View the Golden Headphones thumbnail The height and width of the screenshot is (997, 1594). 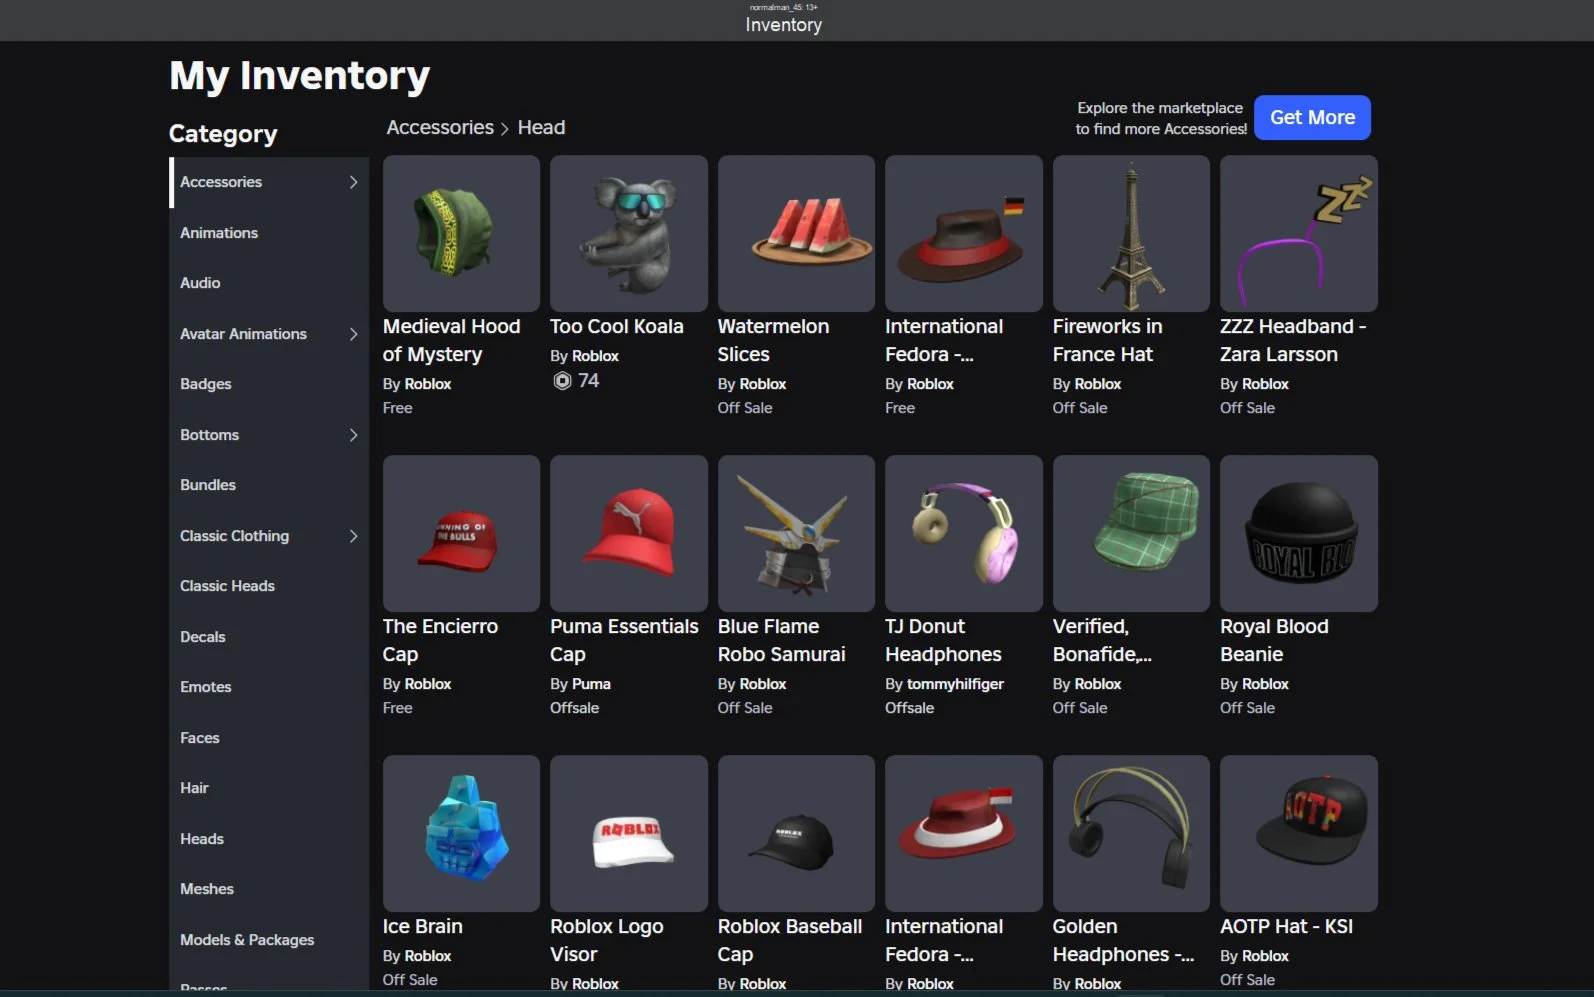click(x=1131, y=833)
